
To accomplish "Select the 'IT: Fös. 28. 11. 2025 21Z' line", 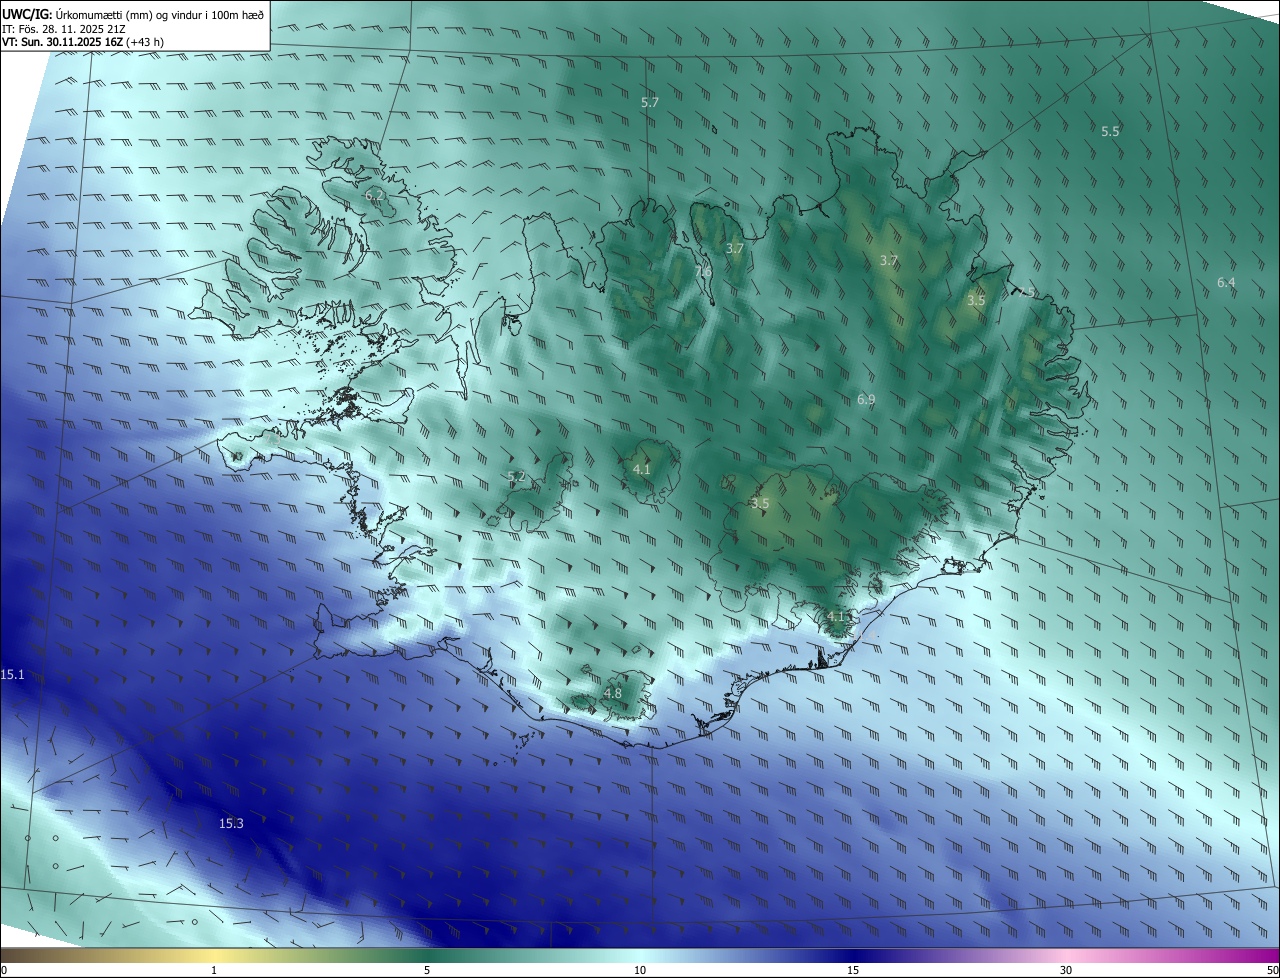I will (x=64, y=28).
